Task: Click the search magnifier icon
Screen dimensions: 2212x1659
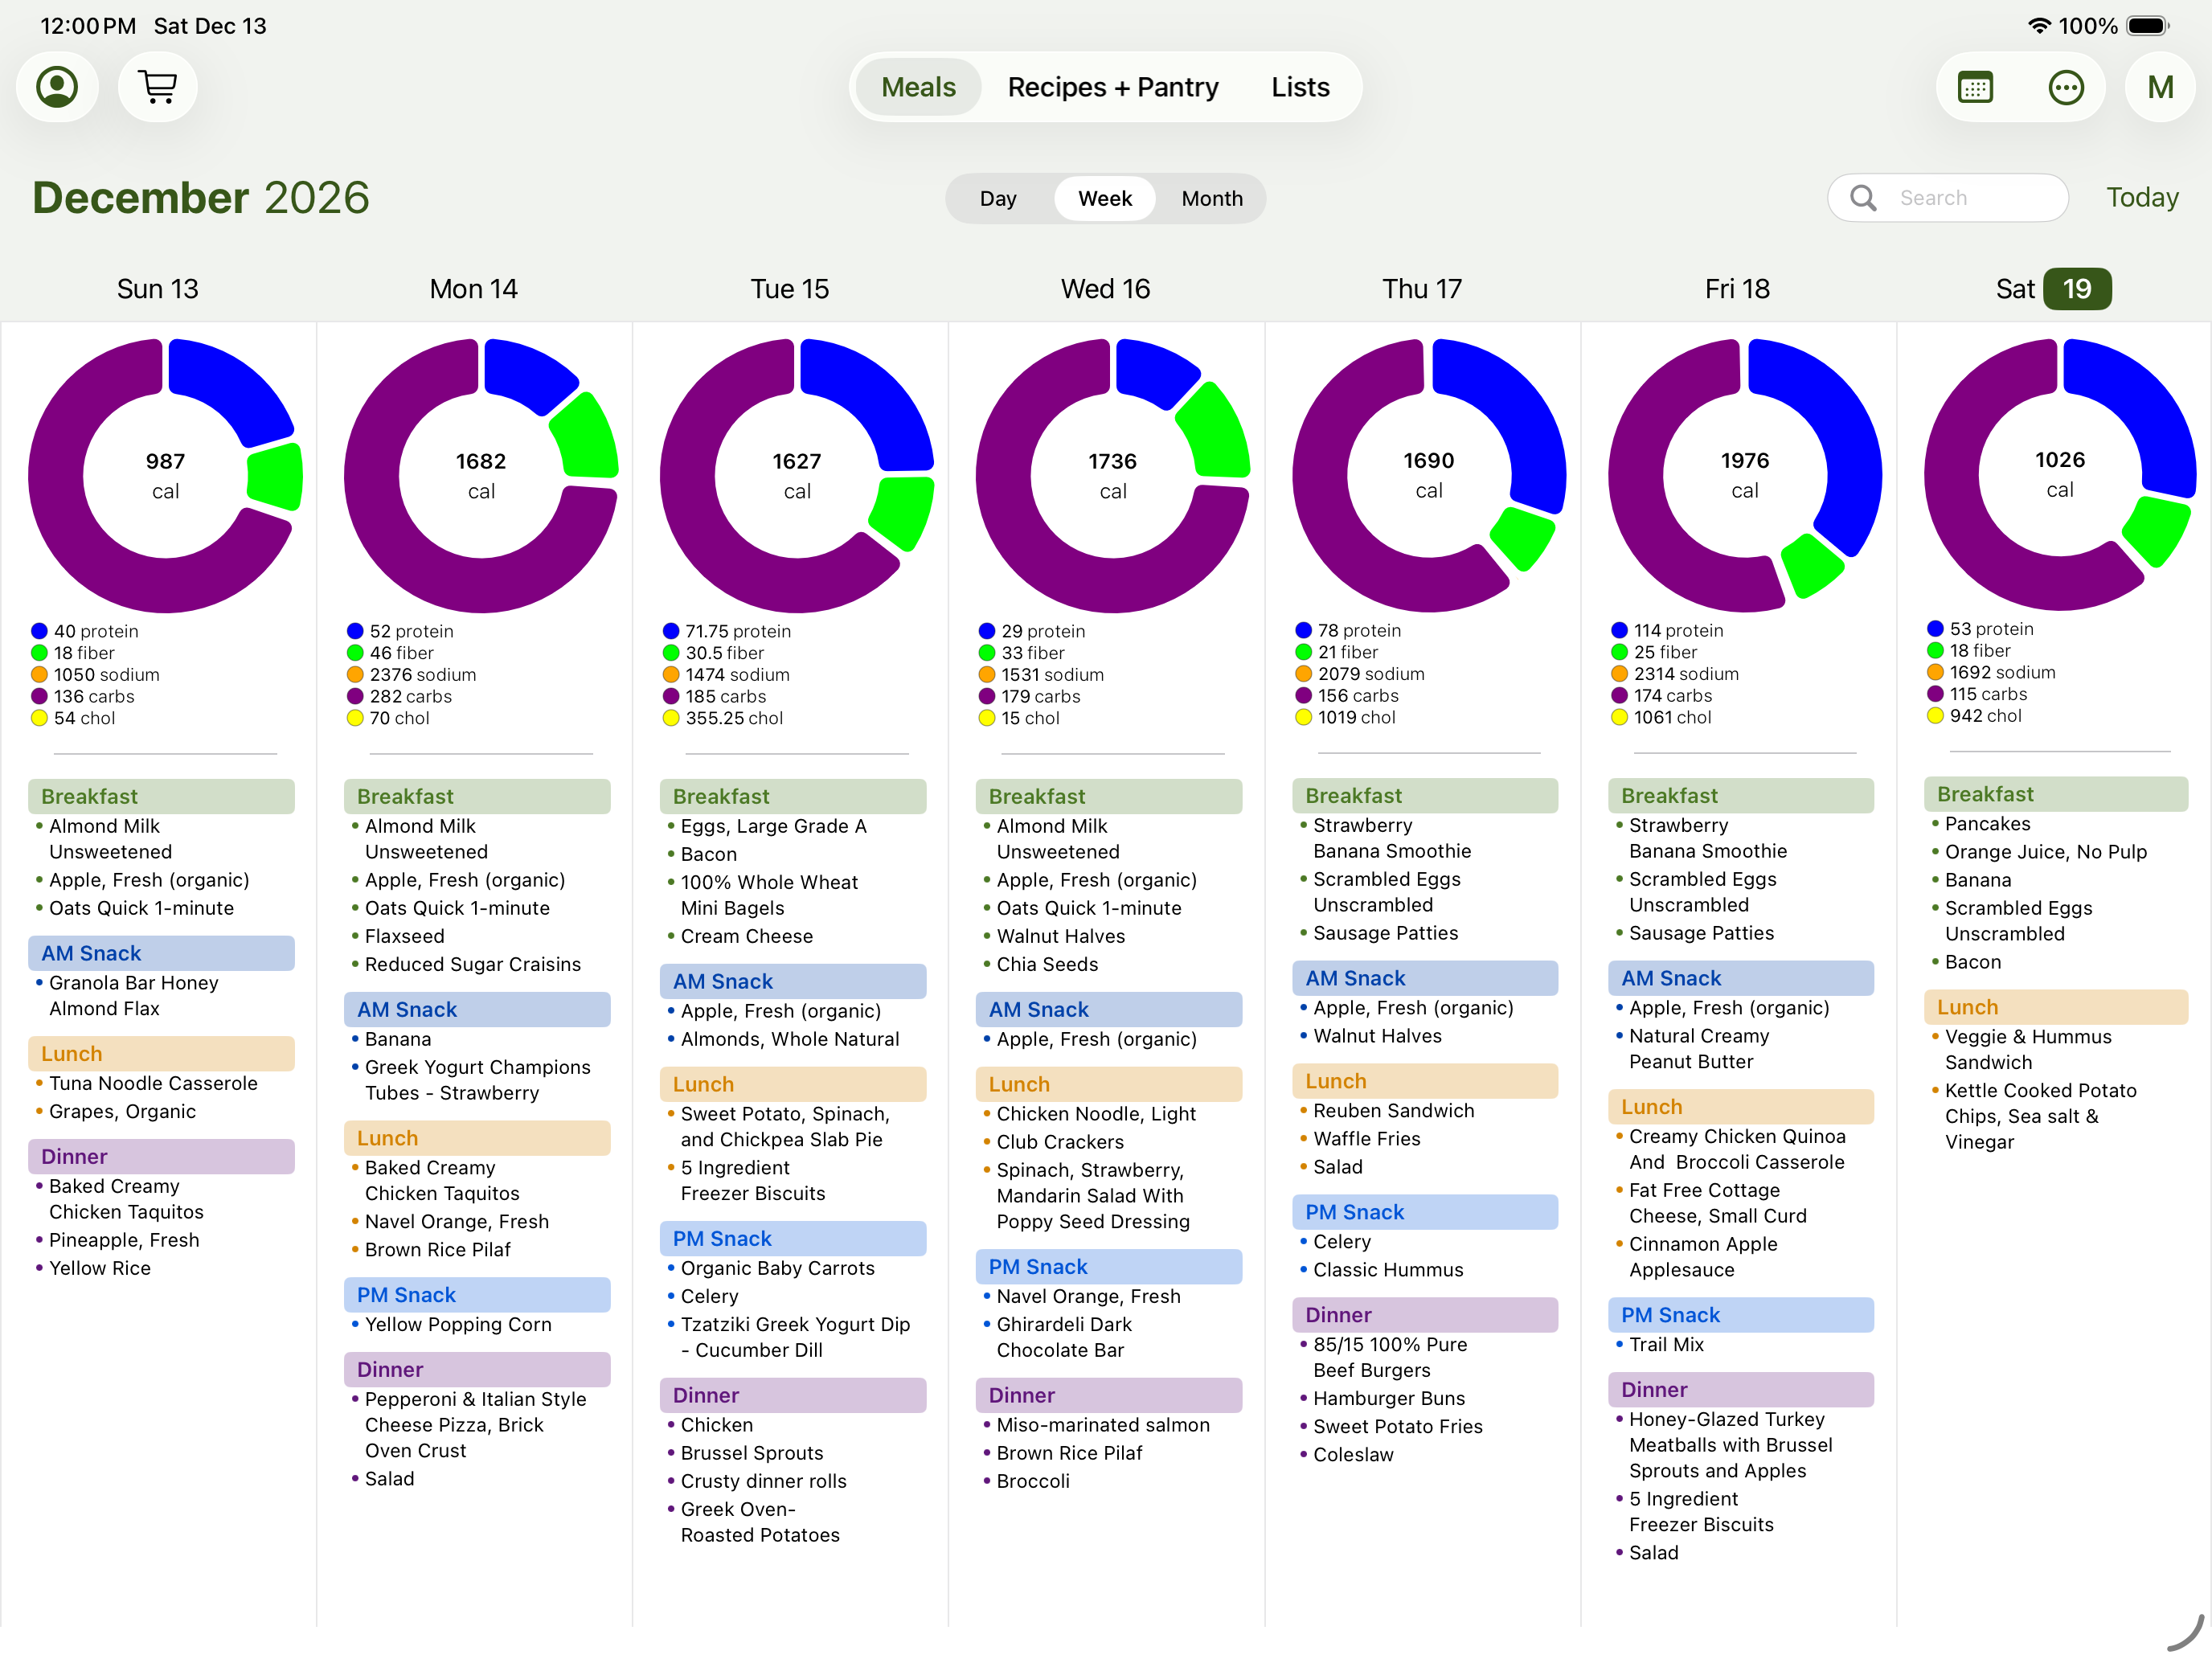Action: [x=1863, y=198]
